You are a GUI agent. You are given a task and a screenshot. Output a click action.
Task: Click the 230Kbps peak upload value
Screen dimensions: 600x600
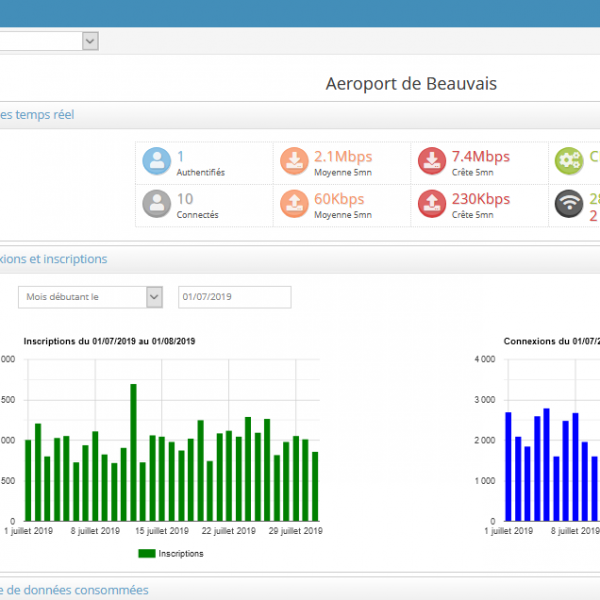pos(481,199)
